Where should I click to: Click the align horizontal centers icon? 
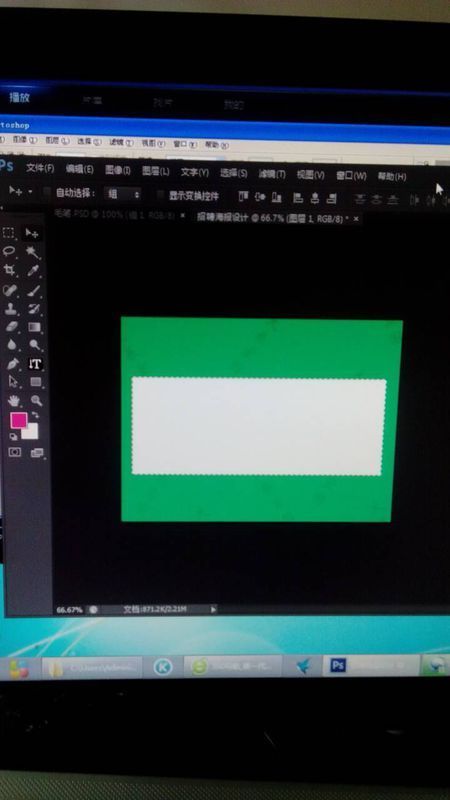[315, 198]
